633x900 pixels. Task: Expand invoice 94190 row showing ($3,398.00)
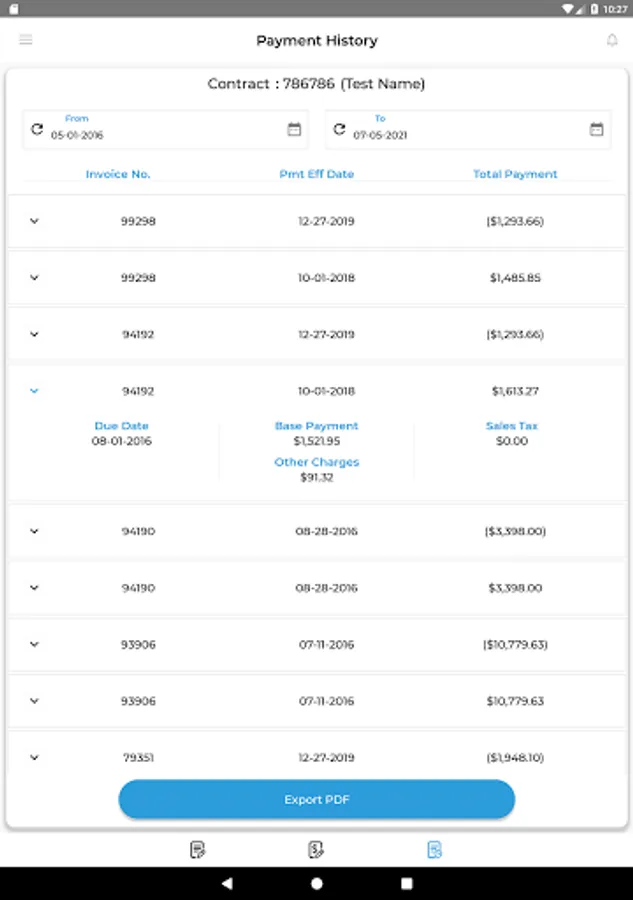[35, 531]
